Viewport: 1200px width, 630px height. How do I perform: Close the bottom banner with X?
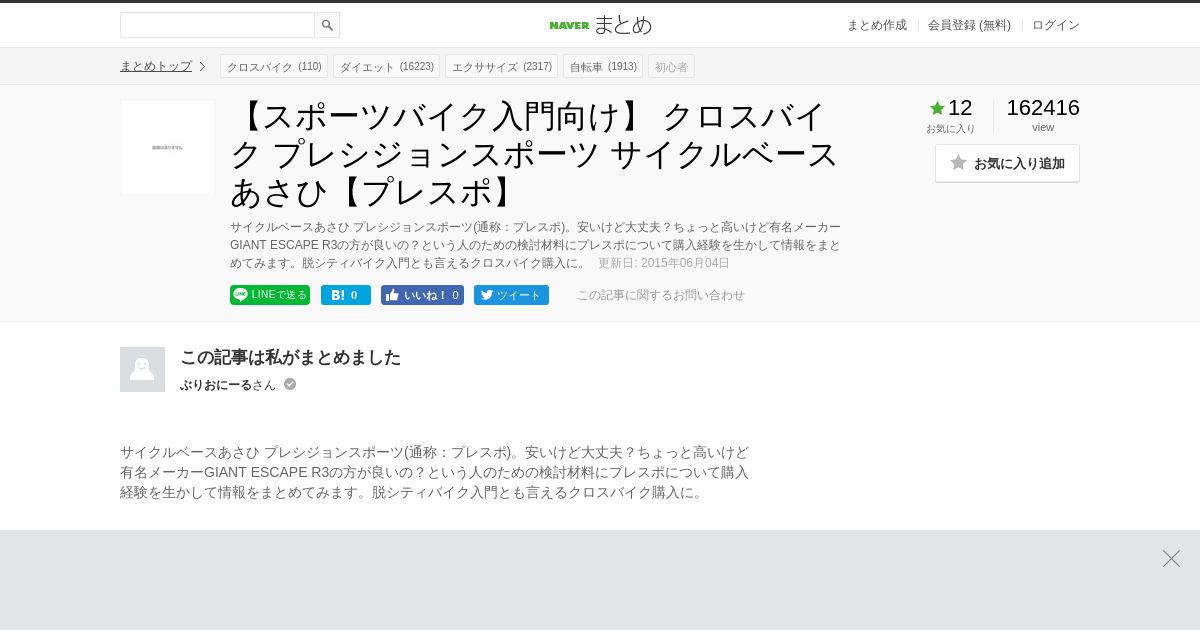[x=1171, y=558]
